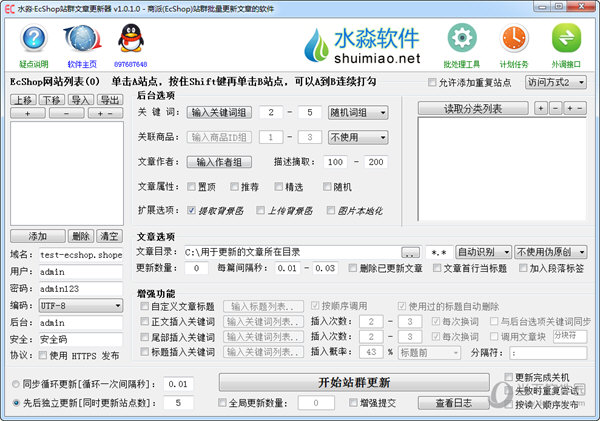Toggle 删除已更新文章 checkbox
Screen dimensions: 600x421
352,268
